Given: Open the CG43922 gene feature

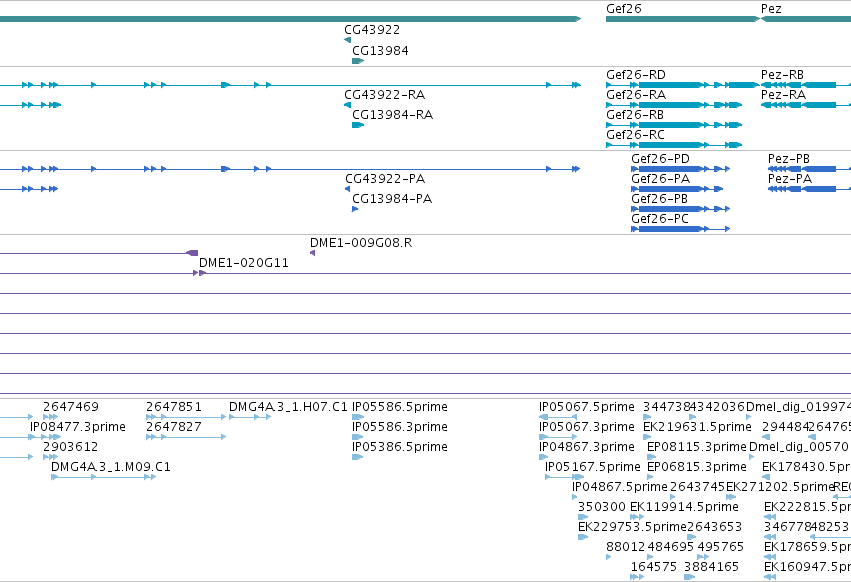Looking at the screenshot, I should point(347,40).
